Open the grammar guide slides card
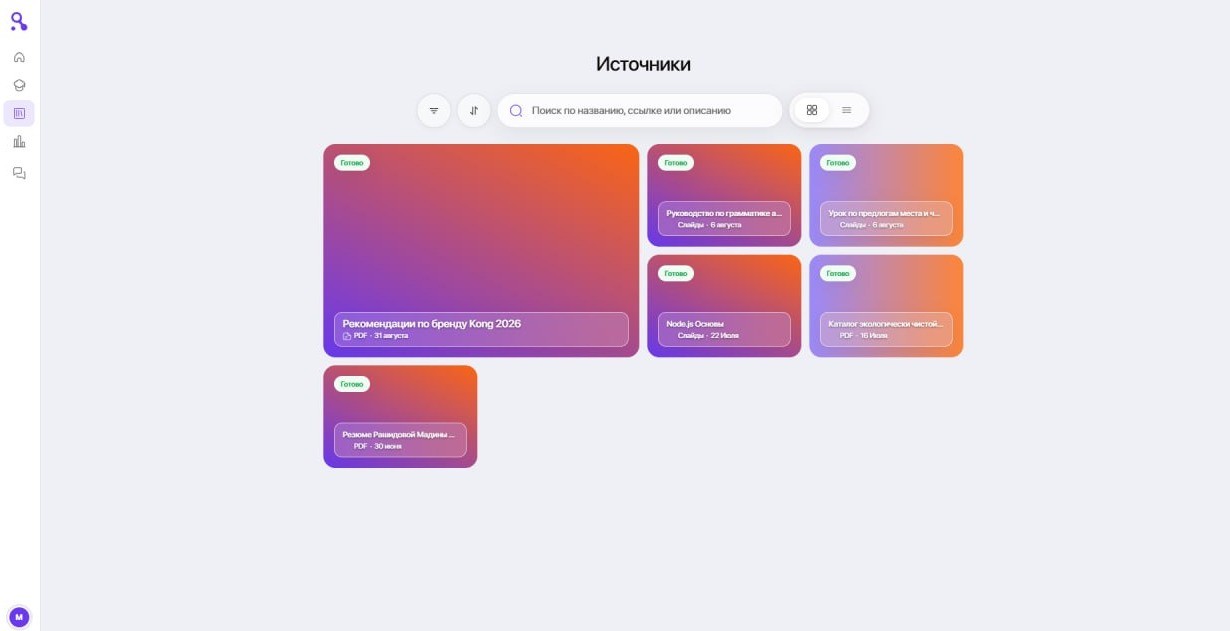1230x631 pixels. [x=724, y=195]
